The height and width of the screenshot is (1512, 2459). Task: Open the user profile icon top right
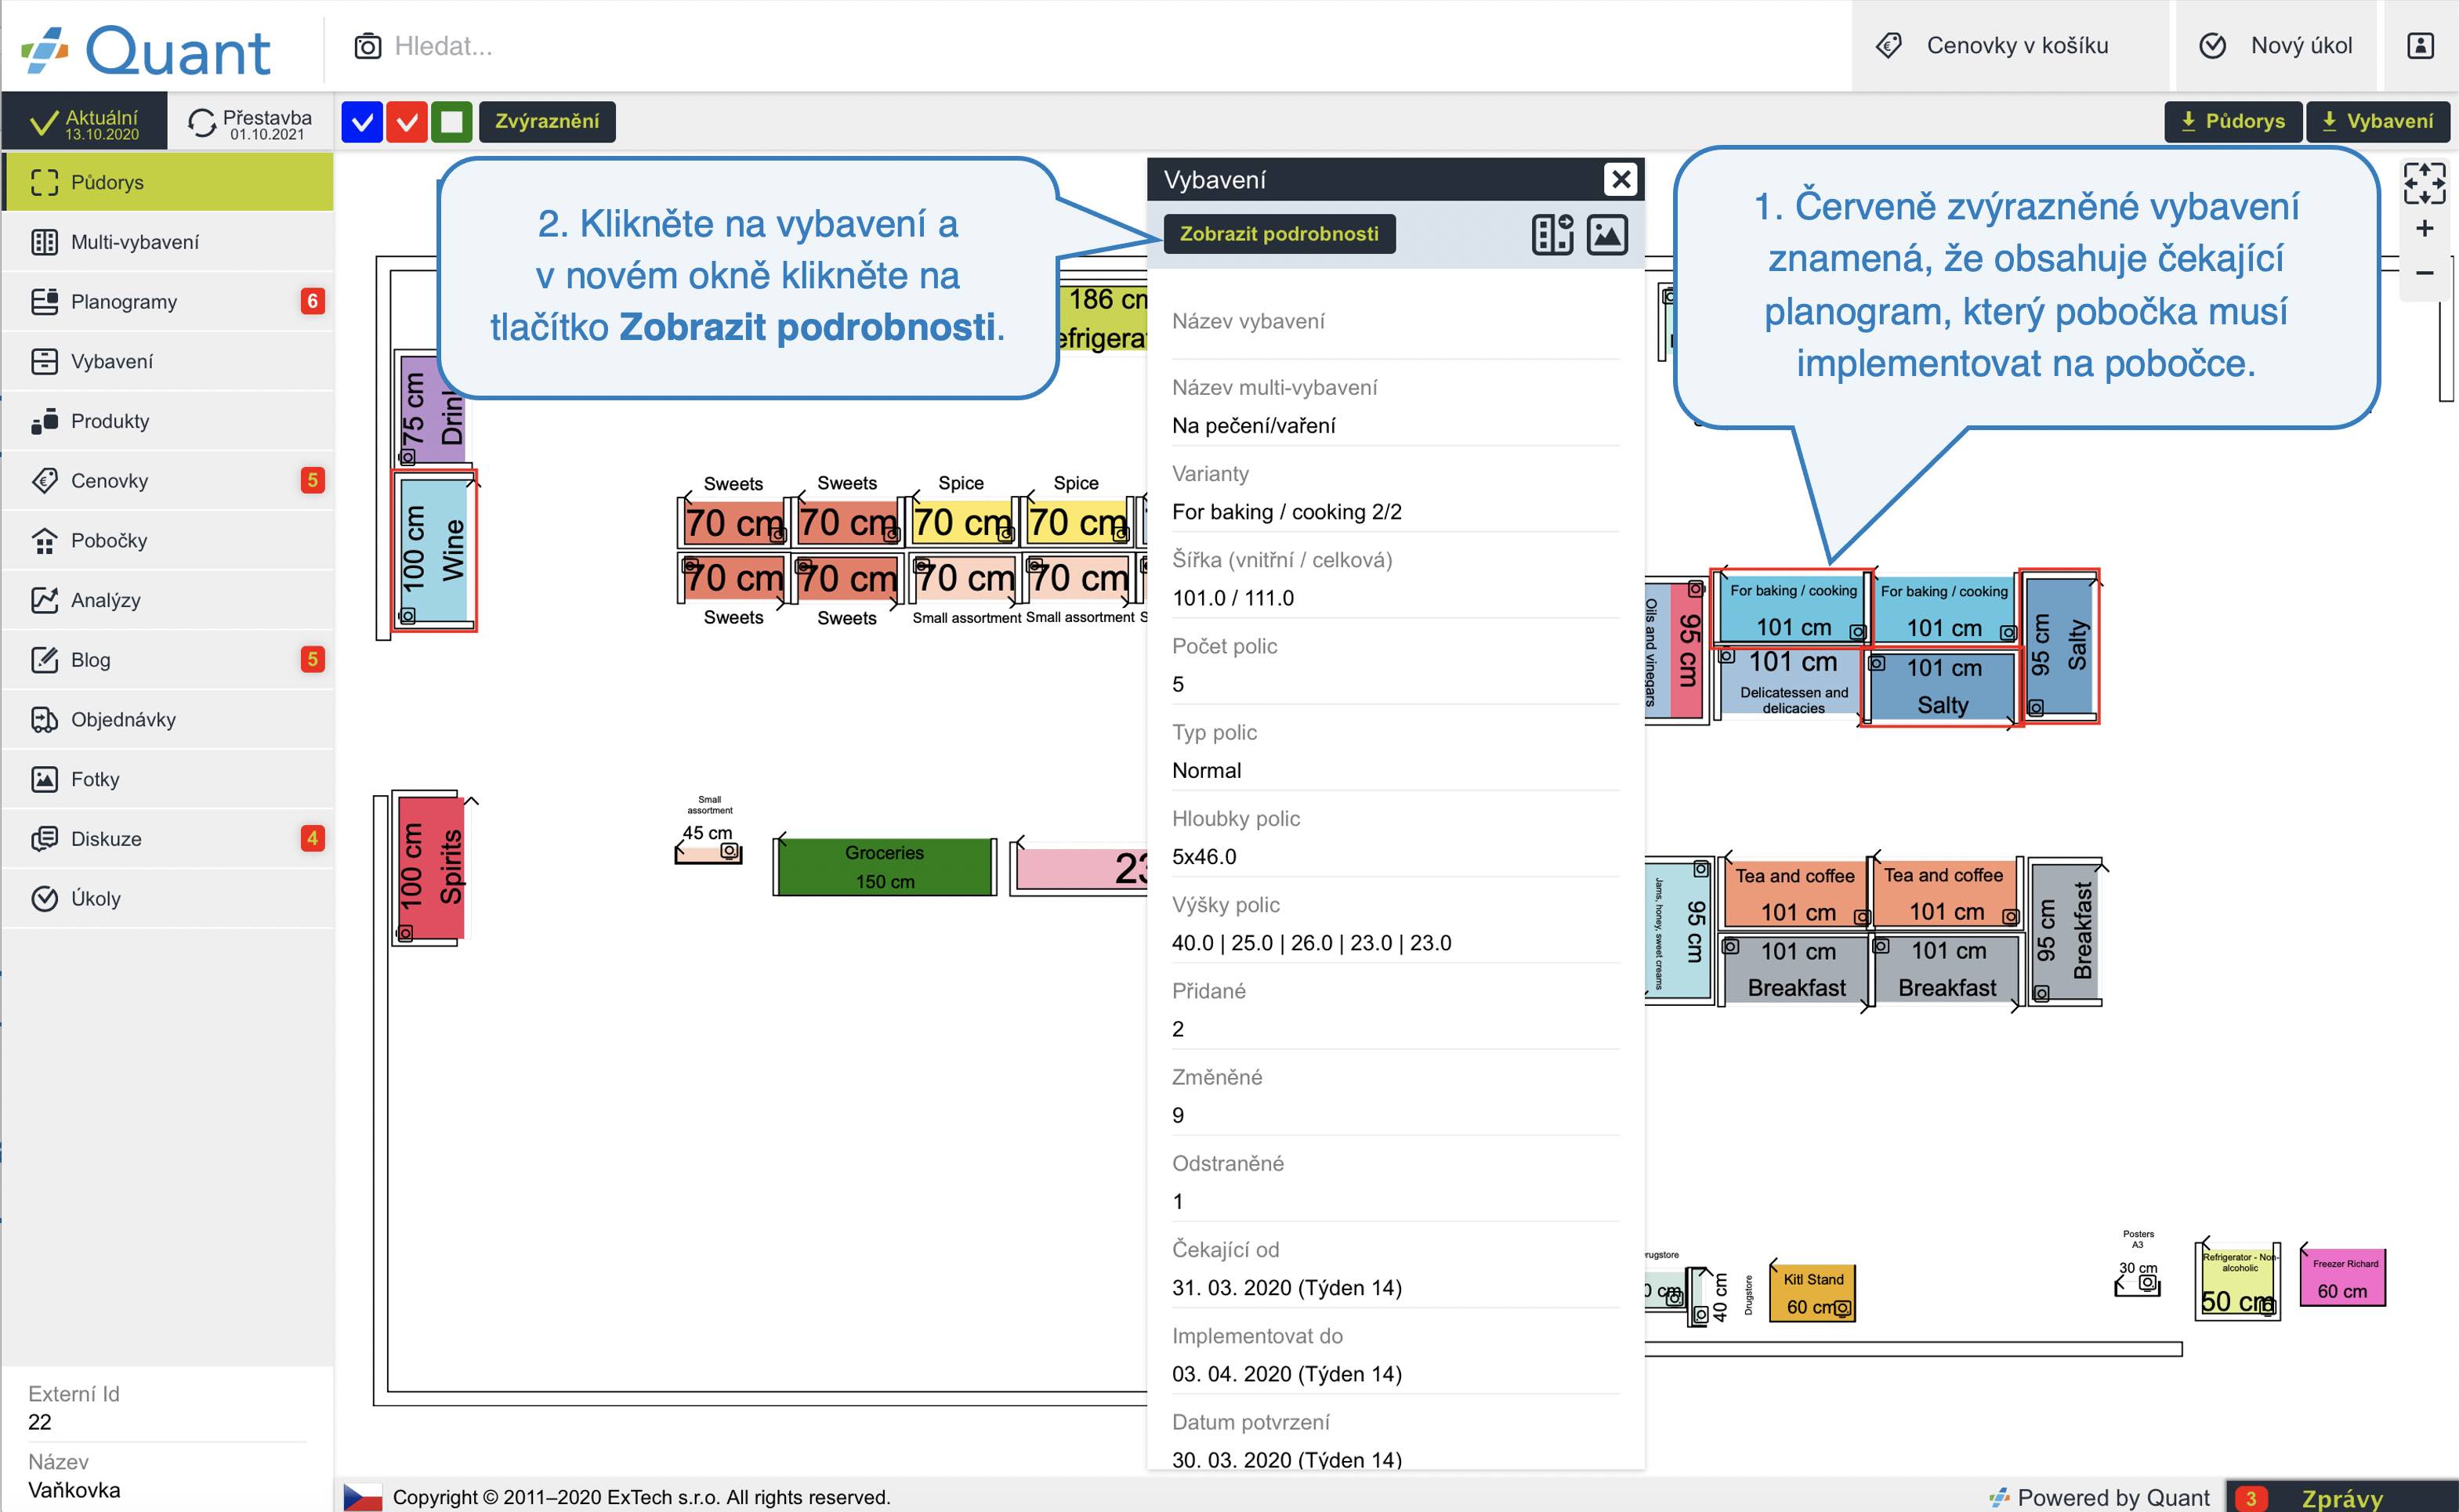[2420, 46]
